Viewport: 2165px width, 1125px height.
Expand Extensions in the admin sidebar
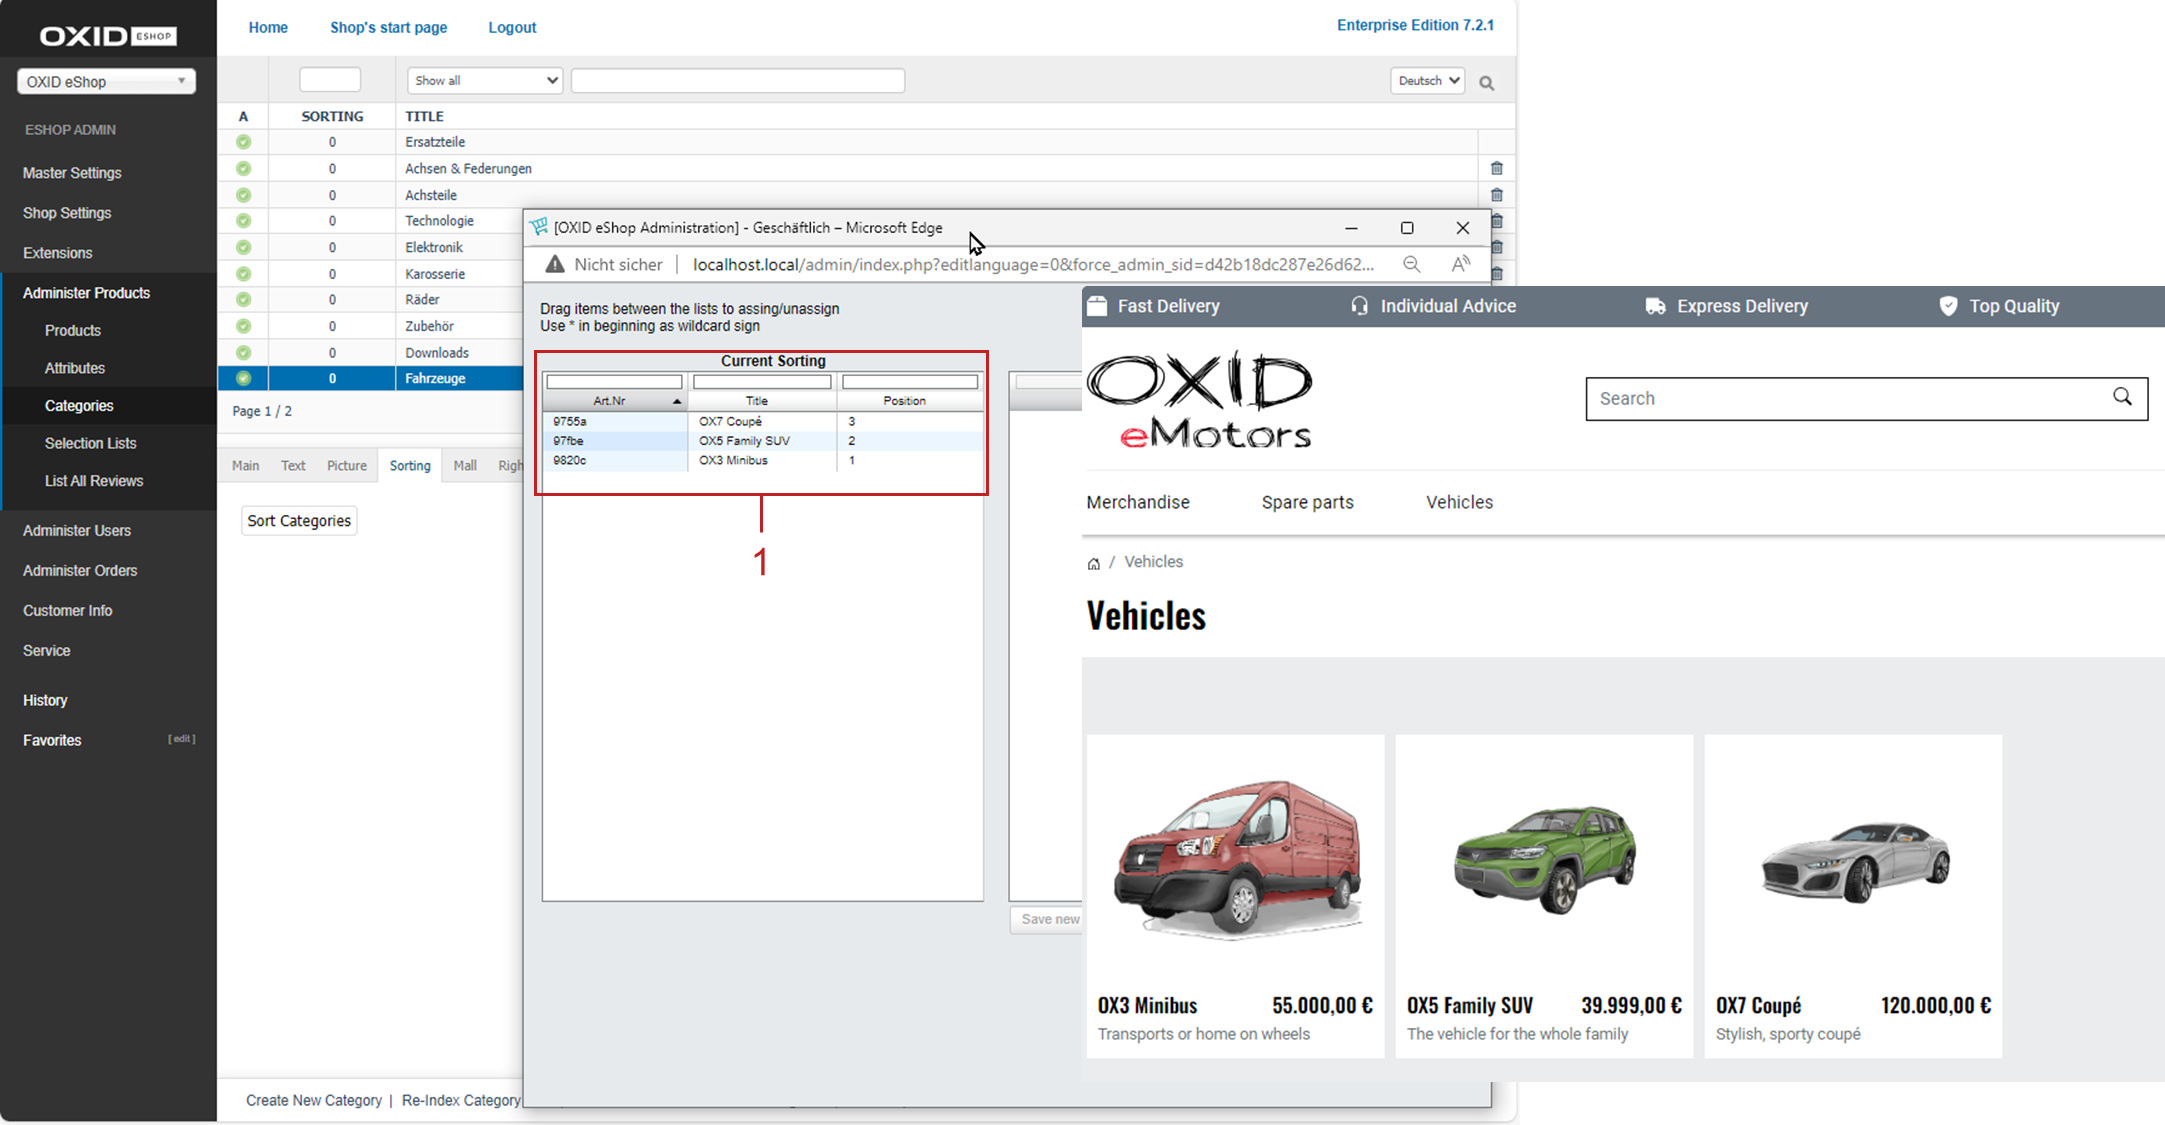58,253
